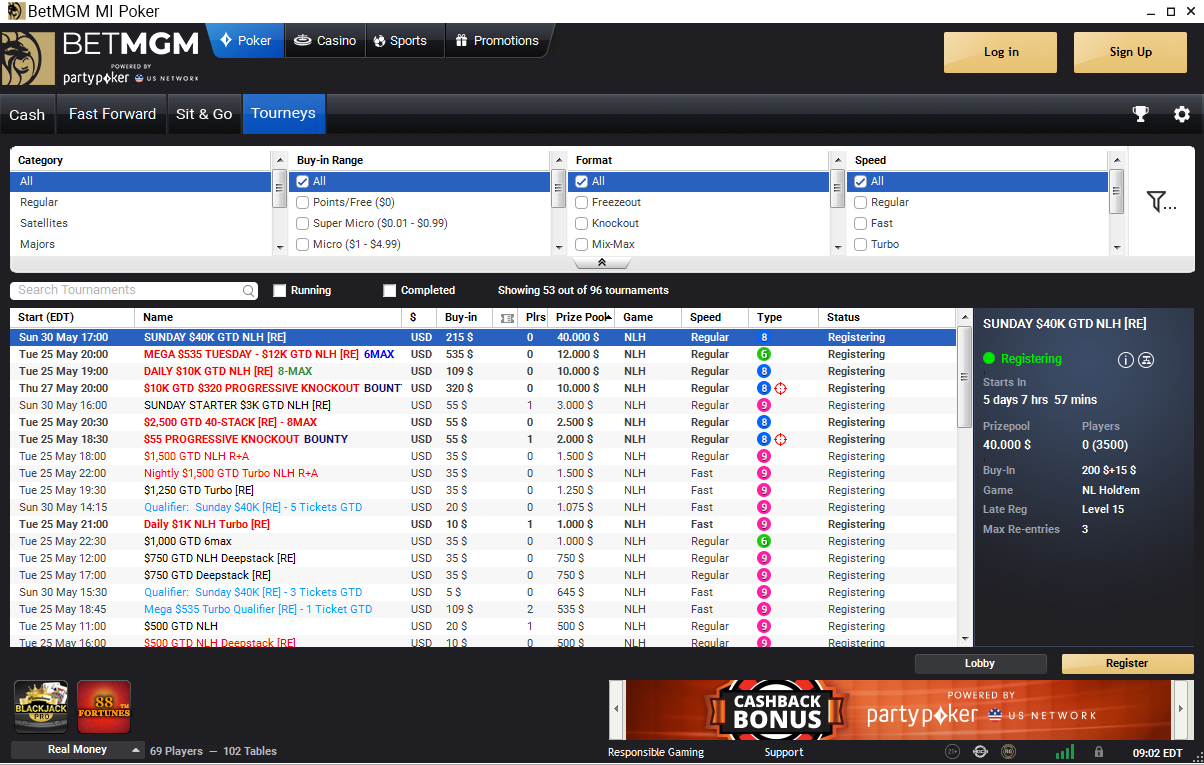The height and width of the screenshot is (765, 1204).
Task: Click the Register button
Action: pyautogui.click(x=1127, y=663)
